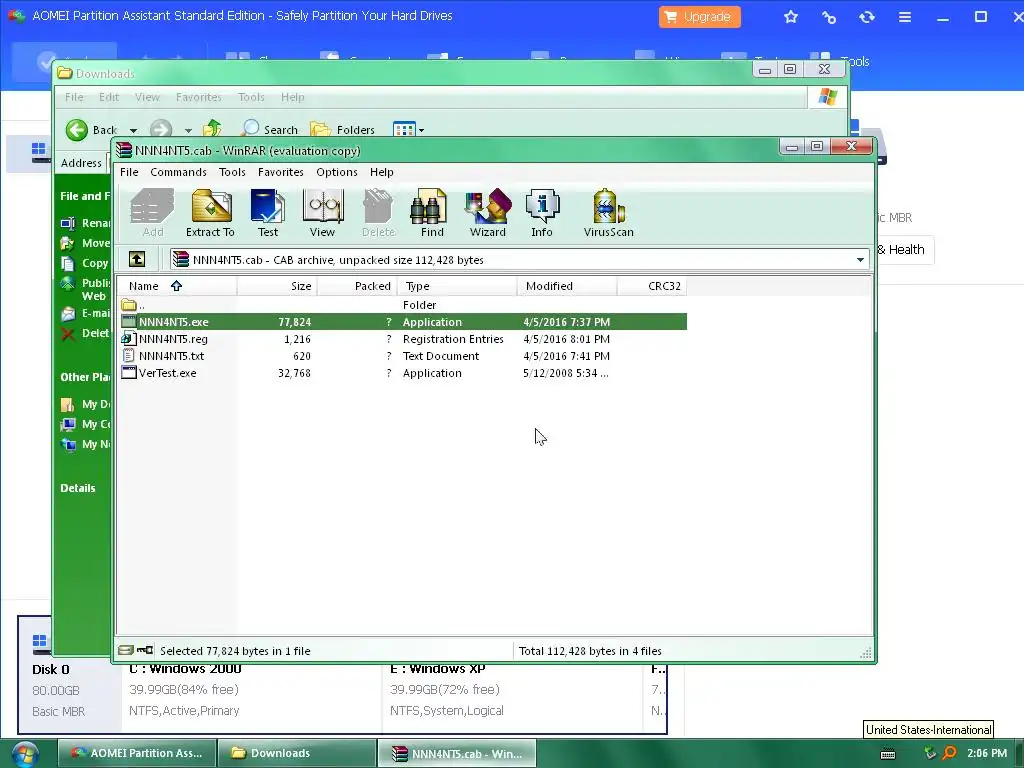
Task: Click the keyboard icon in system tray
Action: point(888,754)
